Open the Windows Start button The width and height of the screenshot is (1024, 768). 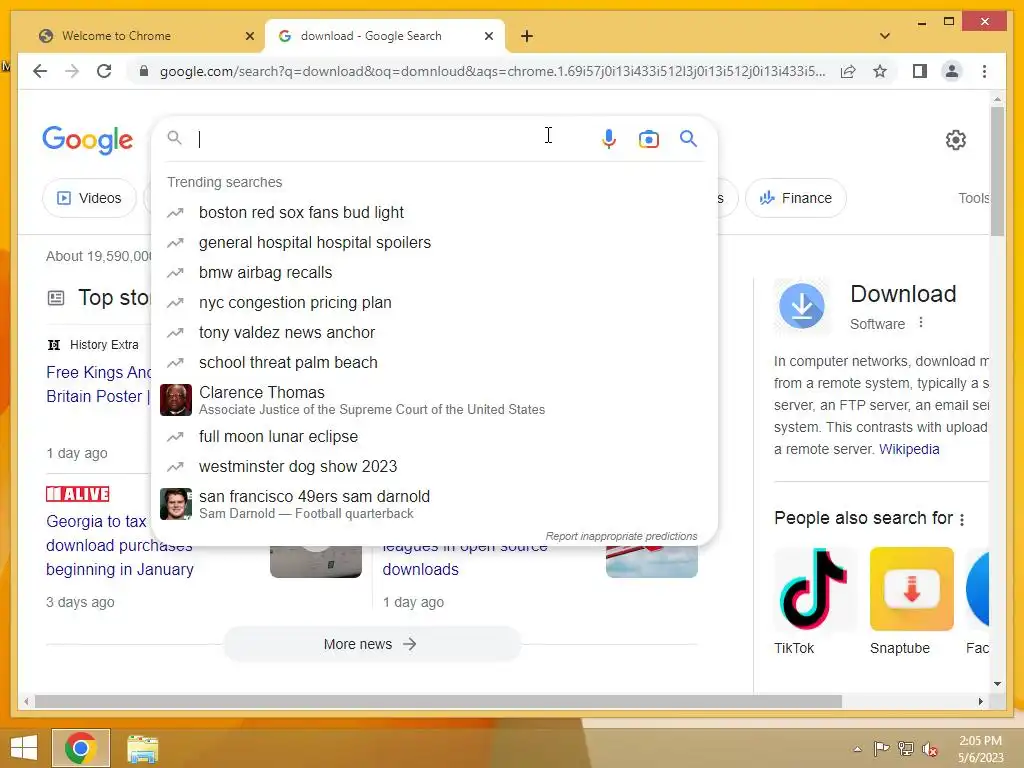click(x=24, y=748)
